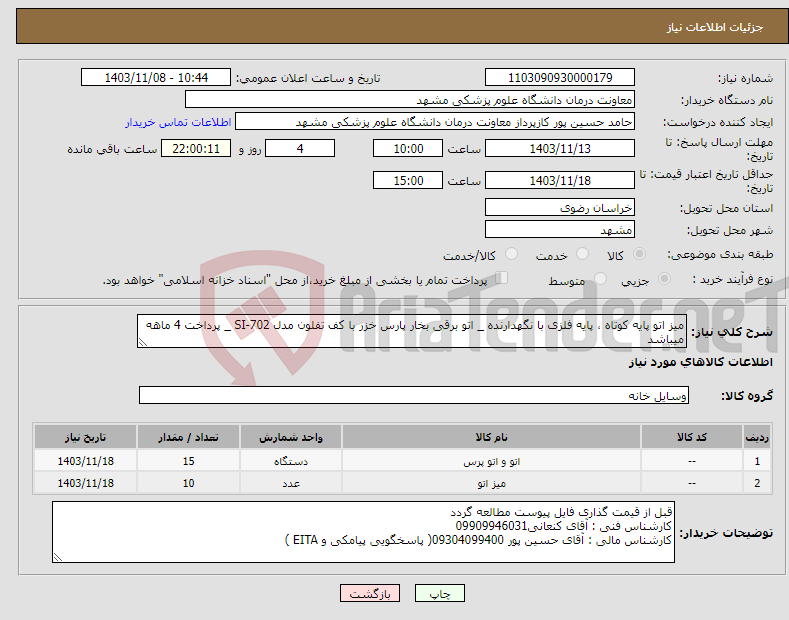The height and width of the screenshot is (620, 789).
Task: Select the کالا/خدمت radio button
Action: point(511,254)
